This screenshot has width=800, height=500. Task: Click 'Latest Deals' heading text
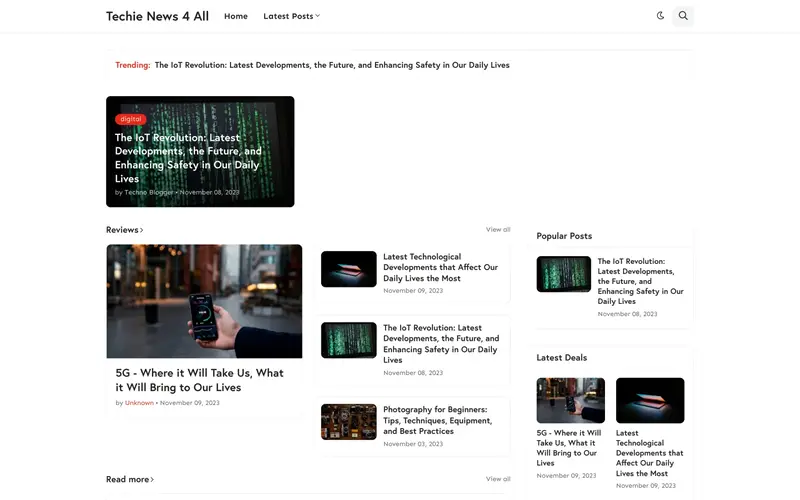[561, 358]
